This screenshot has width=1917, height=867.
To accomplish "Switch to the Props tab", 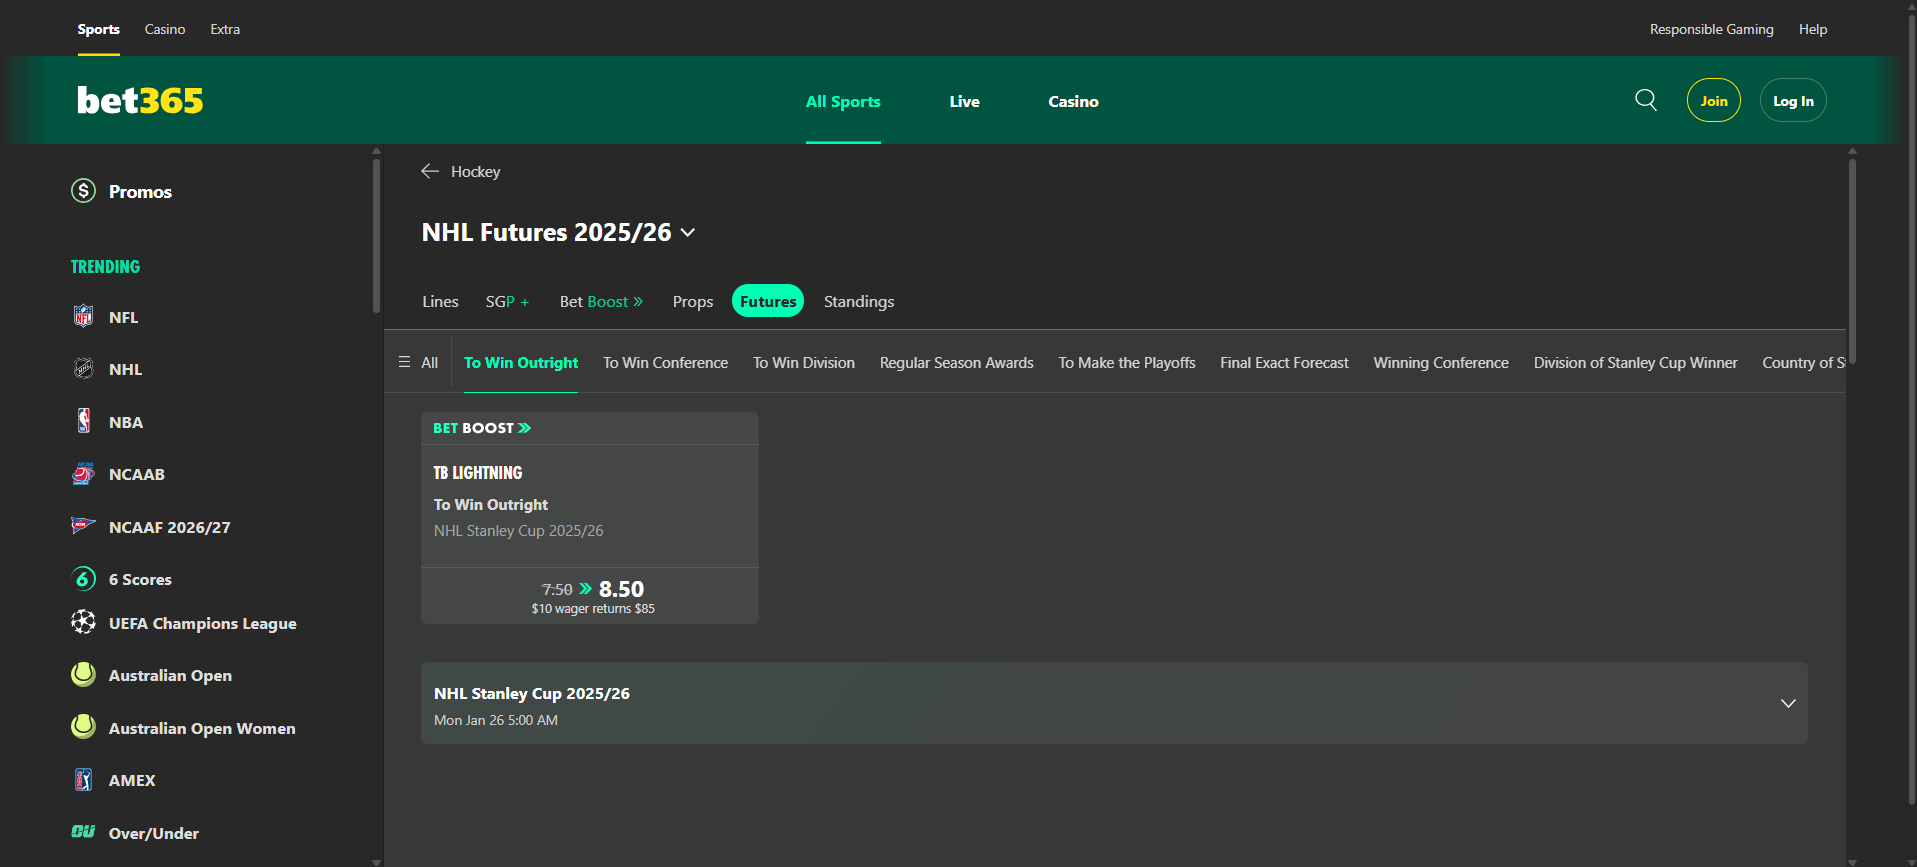I will 693,301.
